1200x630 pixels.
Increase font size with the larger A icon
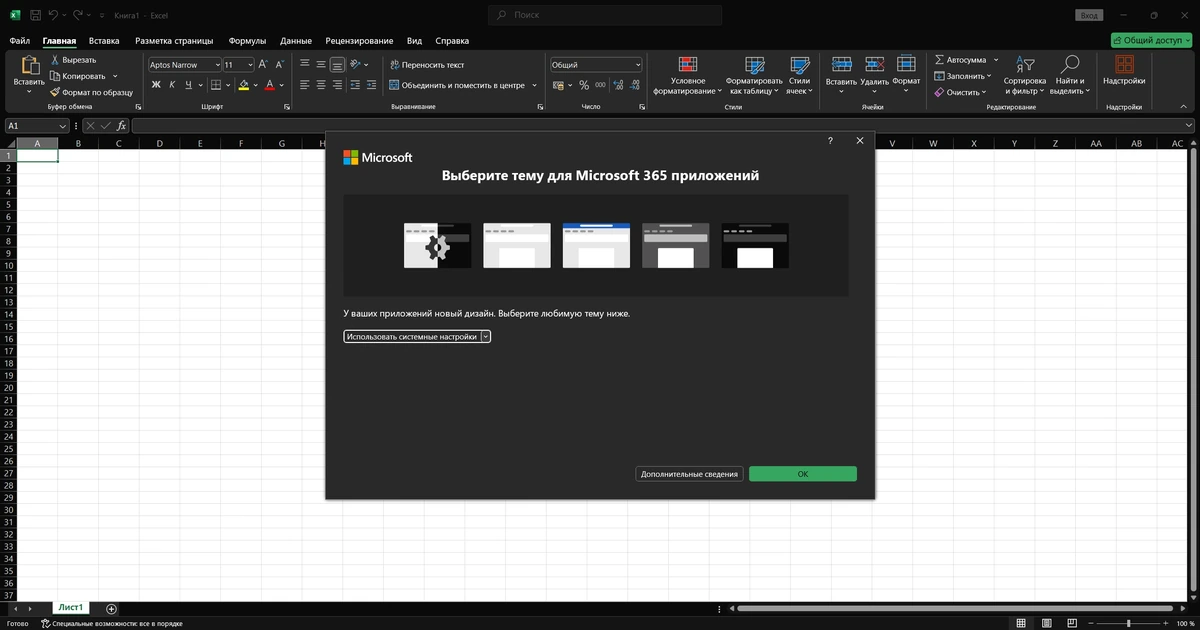(264, 64)
